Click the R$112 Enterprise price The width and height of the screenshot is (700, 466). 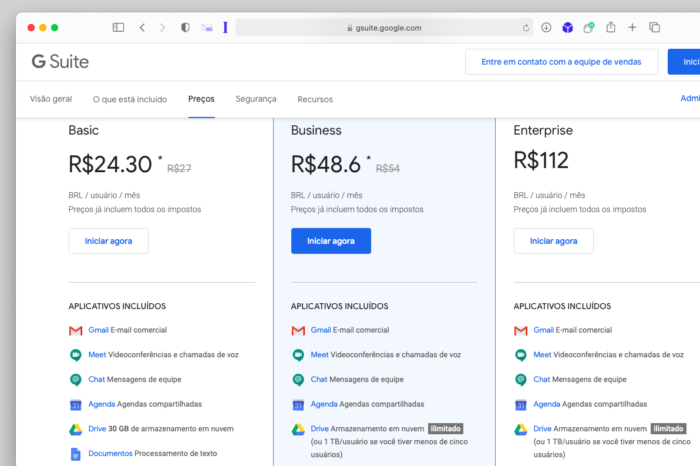point(541,160)
